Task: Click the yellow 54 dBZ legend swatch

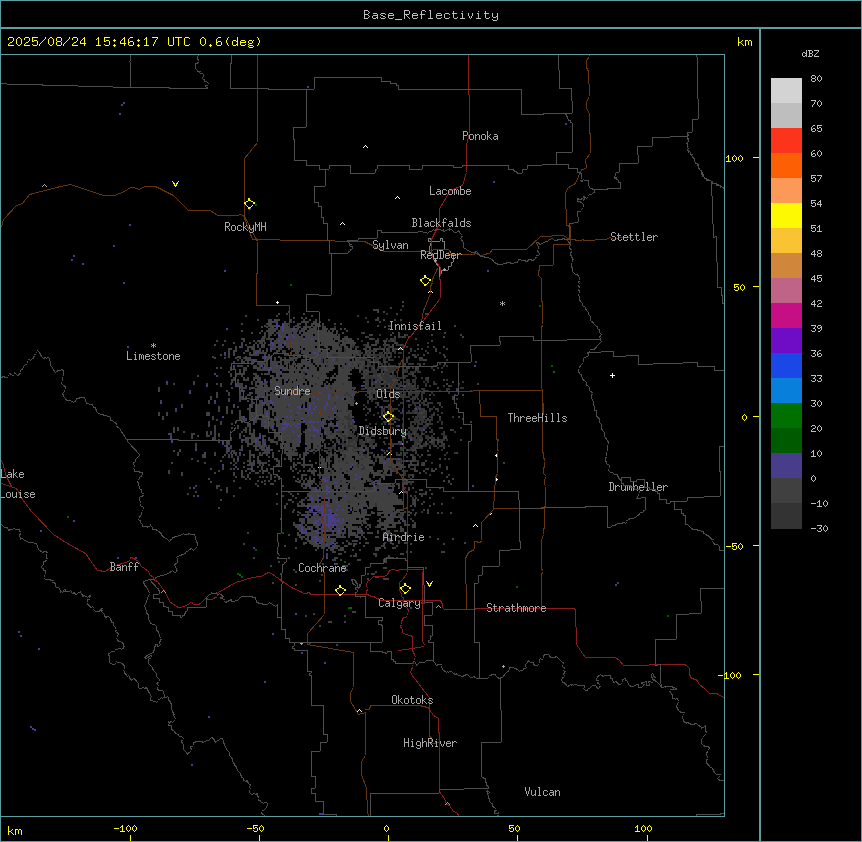Action: pyautogui.click(x=786, y=215)
